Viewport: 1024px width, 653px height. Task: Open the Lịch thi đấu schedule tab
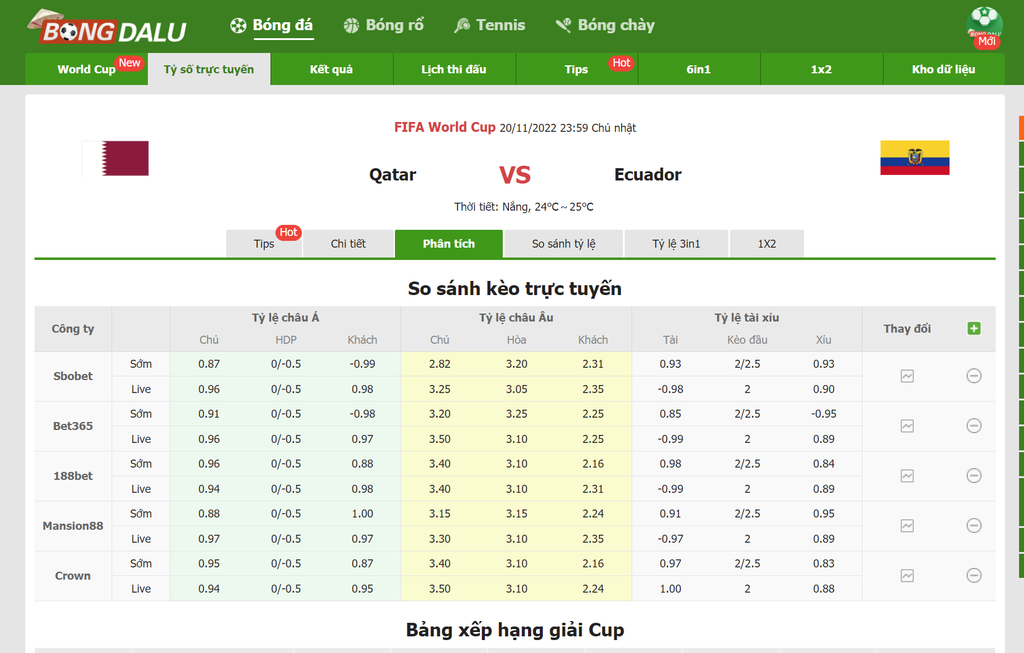pyautogui.click(x=454, y=69)
